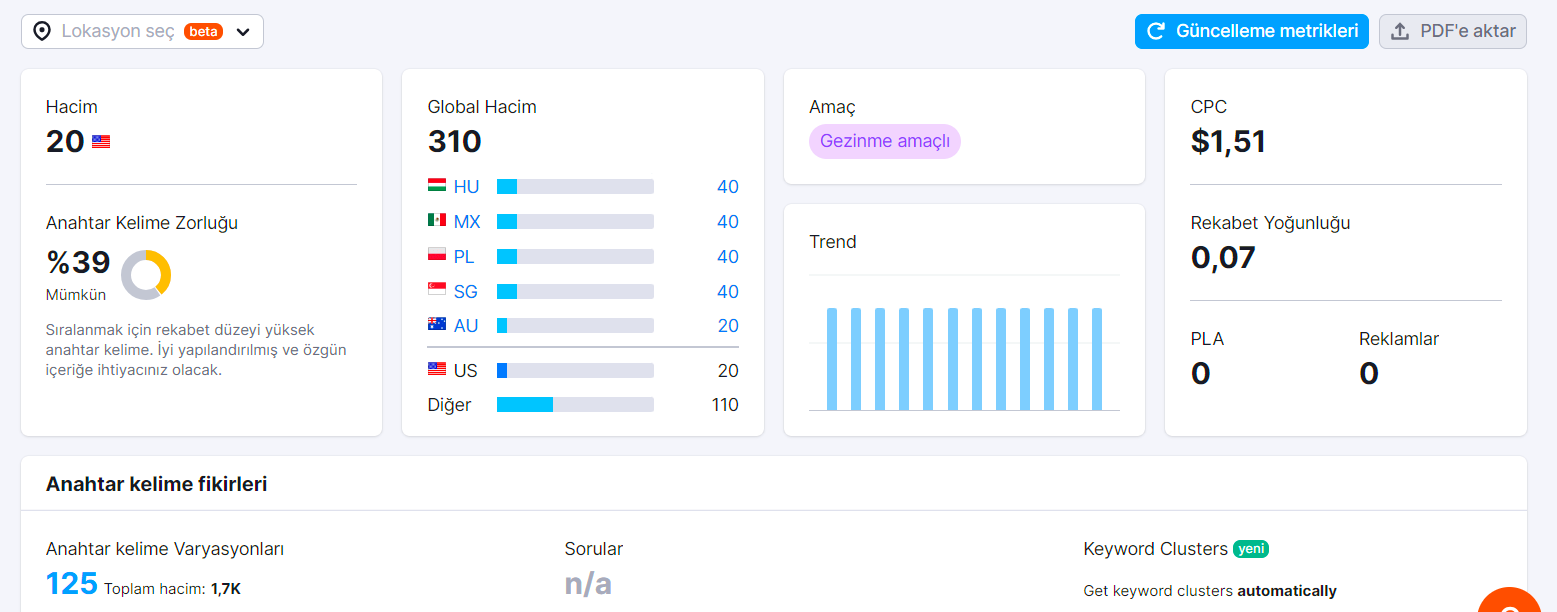Click the last bar in Trend chart

[x=1097, y=359]
